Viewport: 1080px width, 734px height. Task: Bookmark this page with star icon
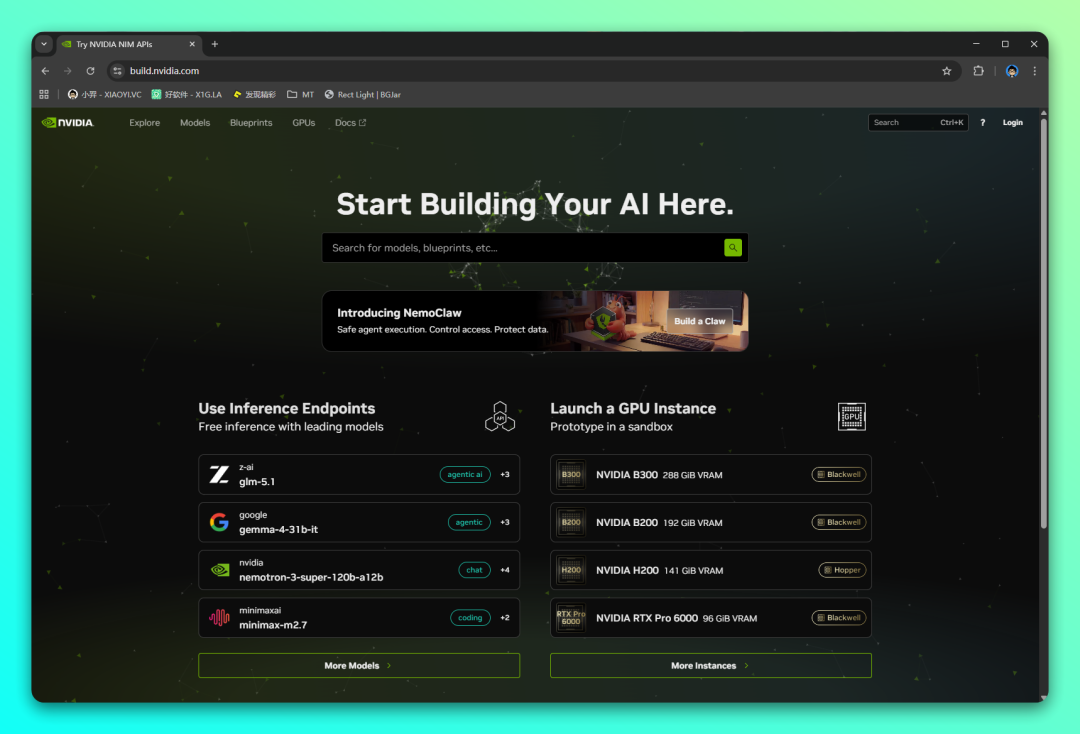tap(946, 71)
